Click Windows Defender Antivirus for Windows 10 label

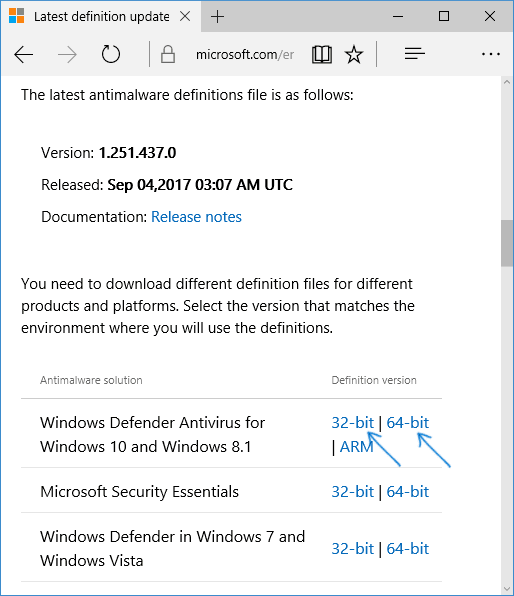[152, 434]
